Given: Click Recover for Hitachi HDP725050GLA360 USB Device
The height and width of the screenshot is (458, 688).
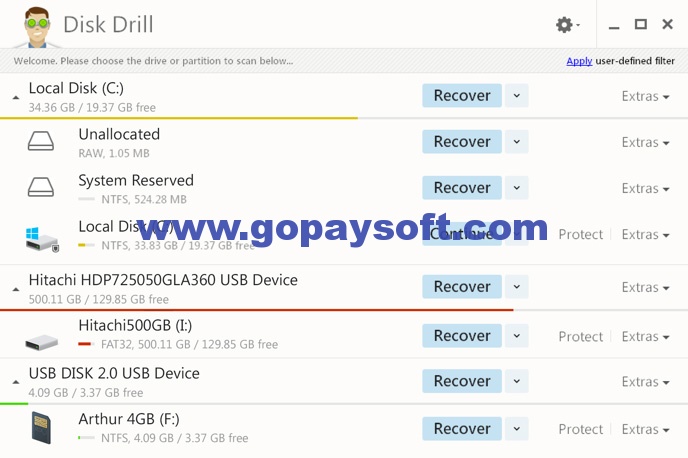Looking at the screenshot, I should (x=462, y=287).
